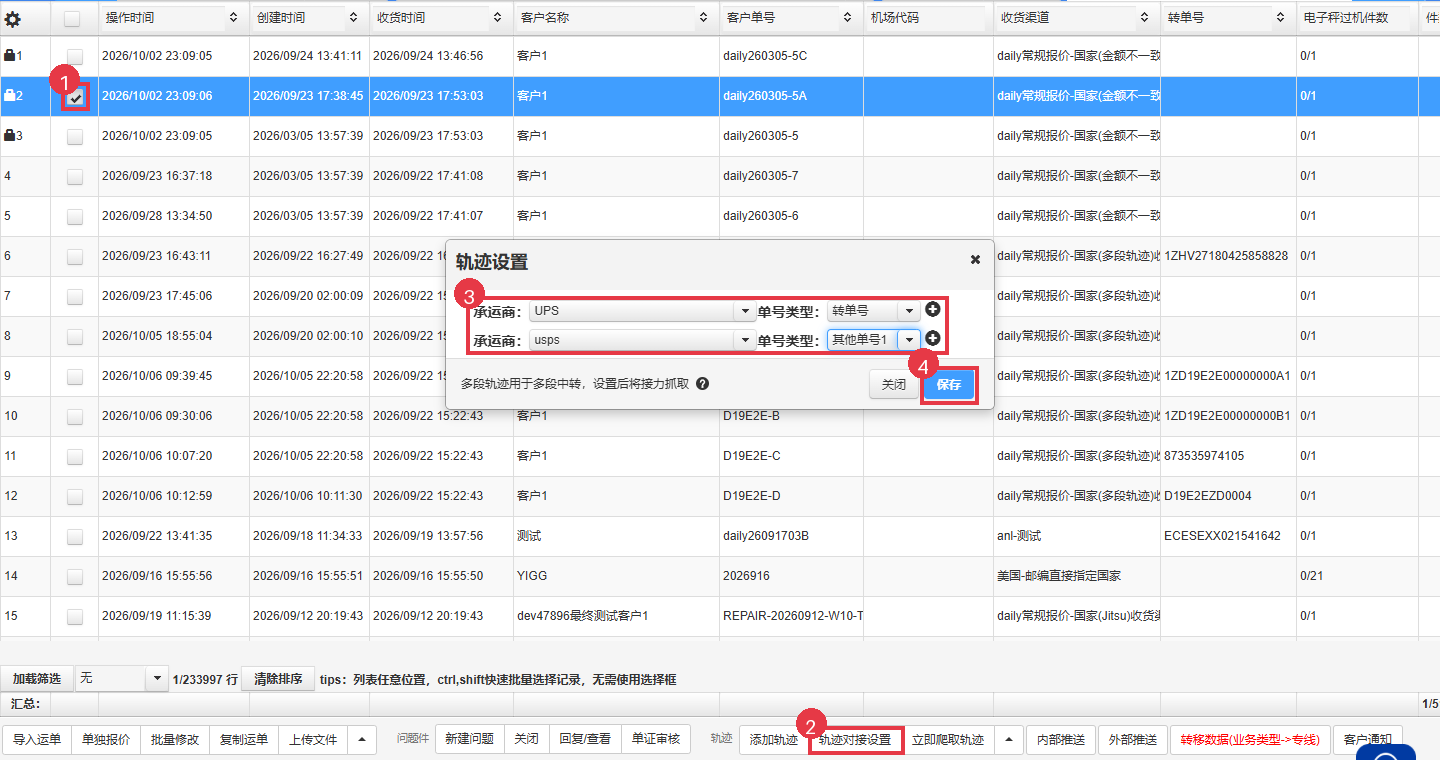The width and height of the screenshot is (1440, 760).
Task: Click the 机场代码 column filter field
Action: coord(927,18)
